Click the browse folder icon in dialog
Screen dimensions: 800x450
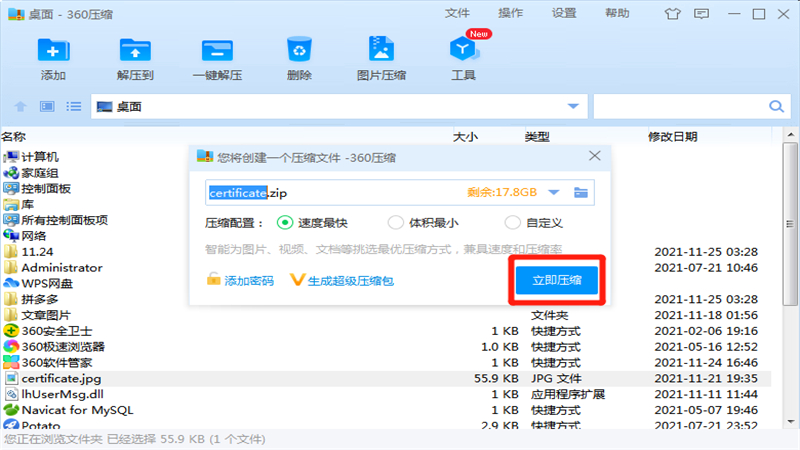(581, 192)
